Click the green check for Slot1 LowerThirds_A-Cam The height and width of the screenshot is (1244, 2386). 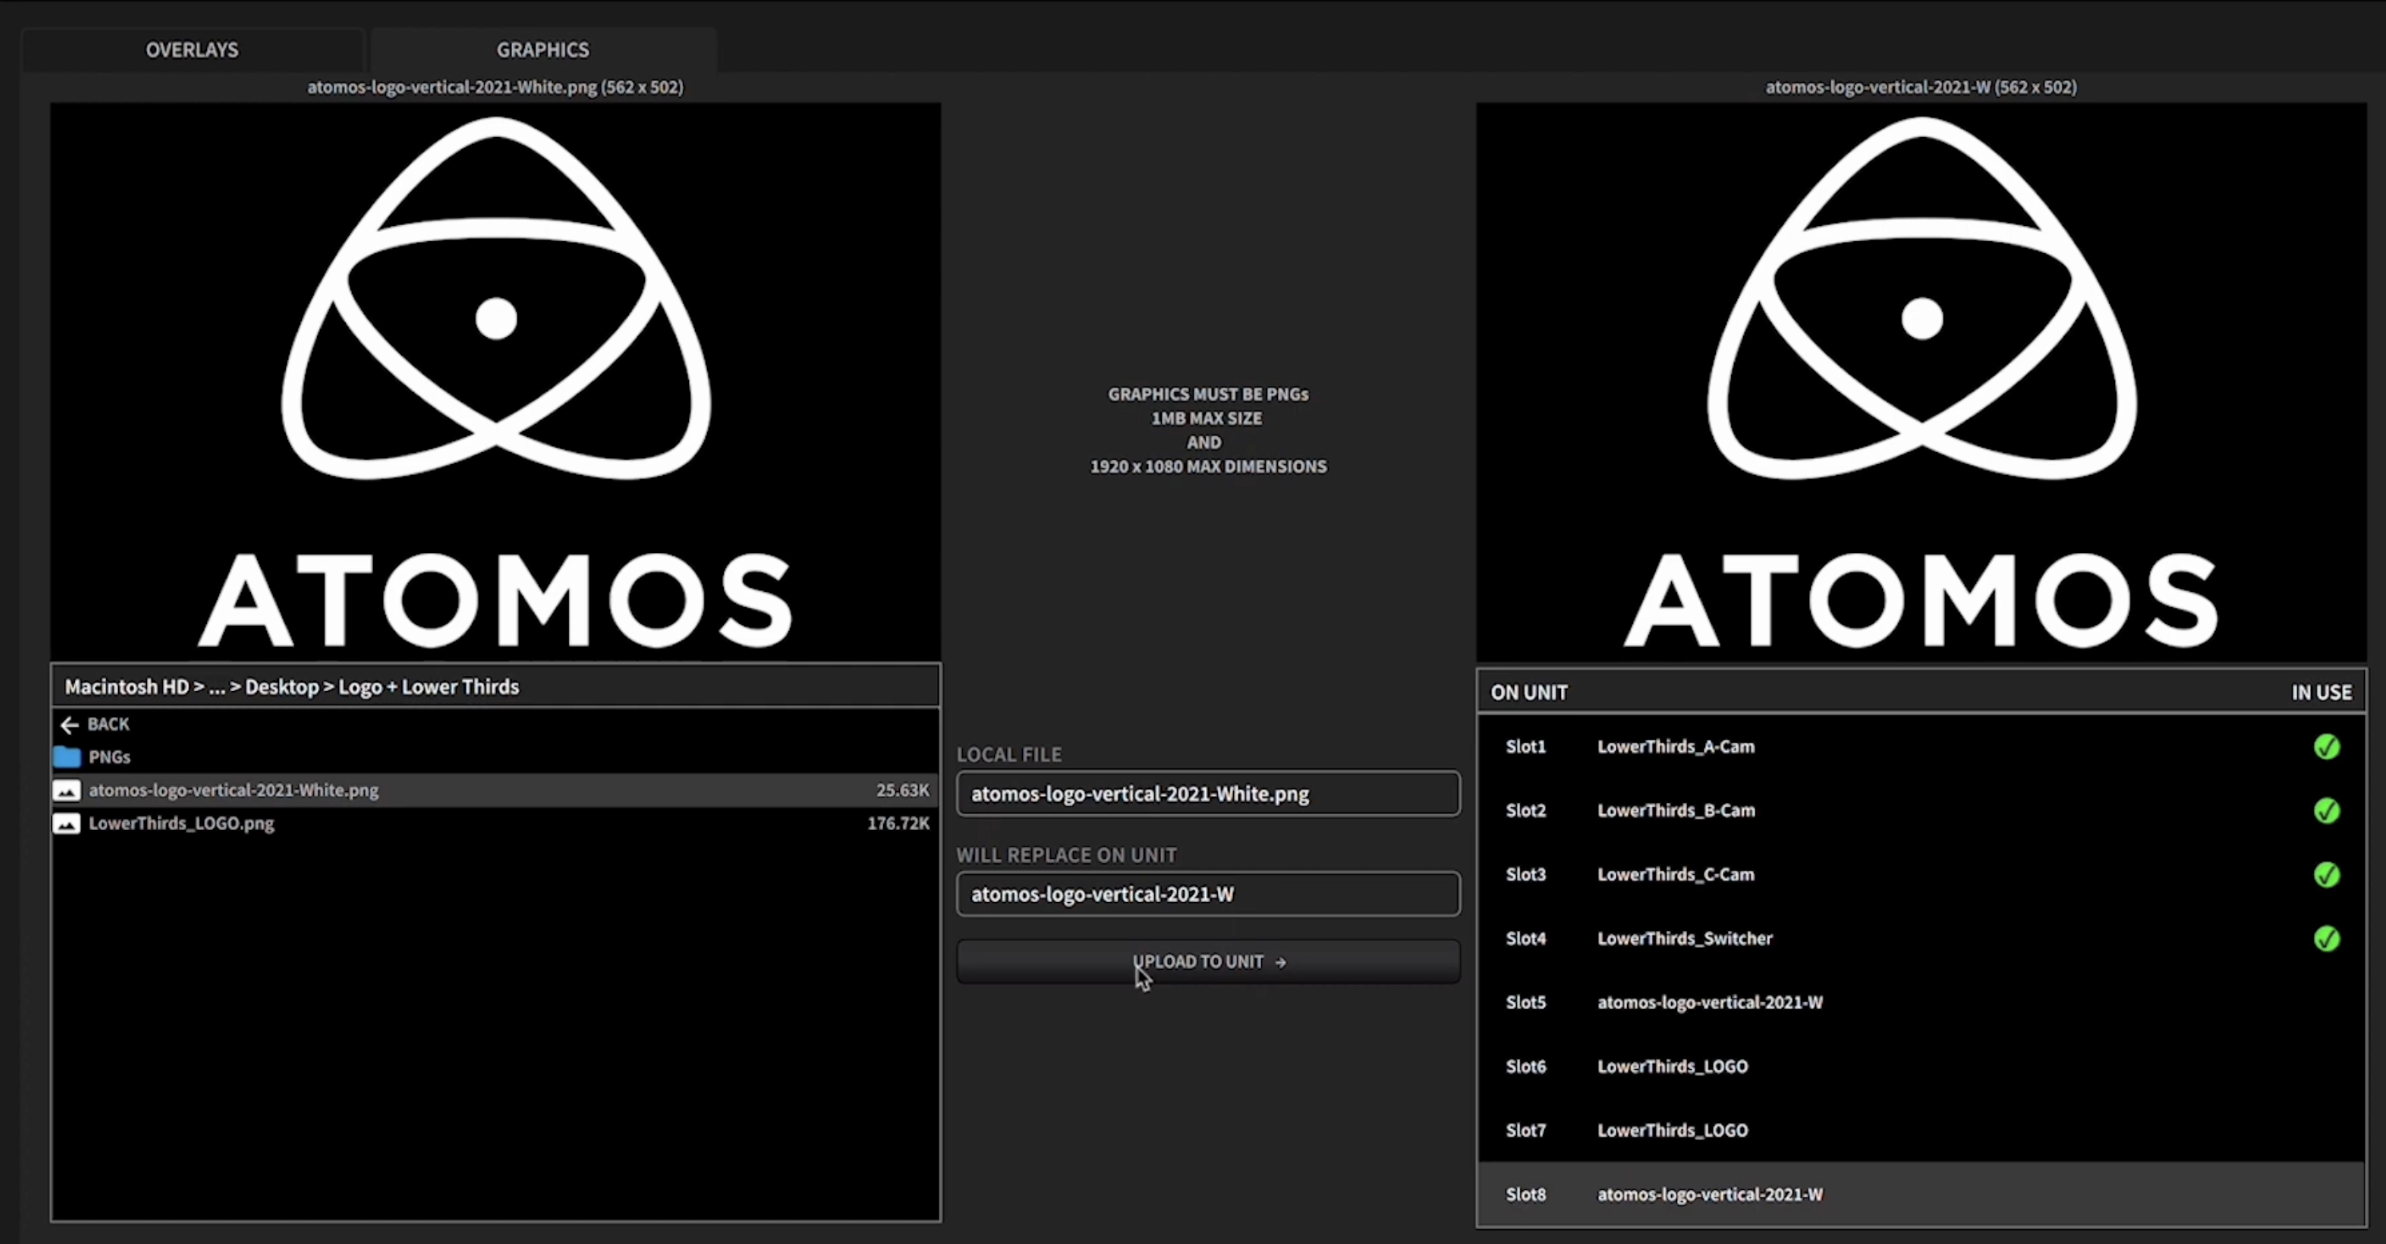2326,747
